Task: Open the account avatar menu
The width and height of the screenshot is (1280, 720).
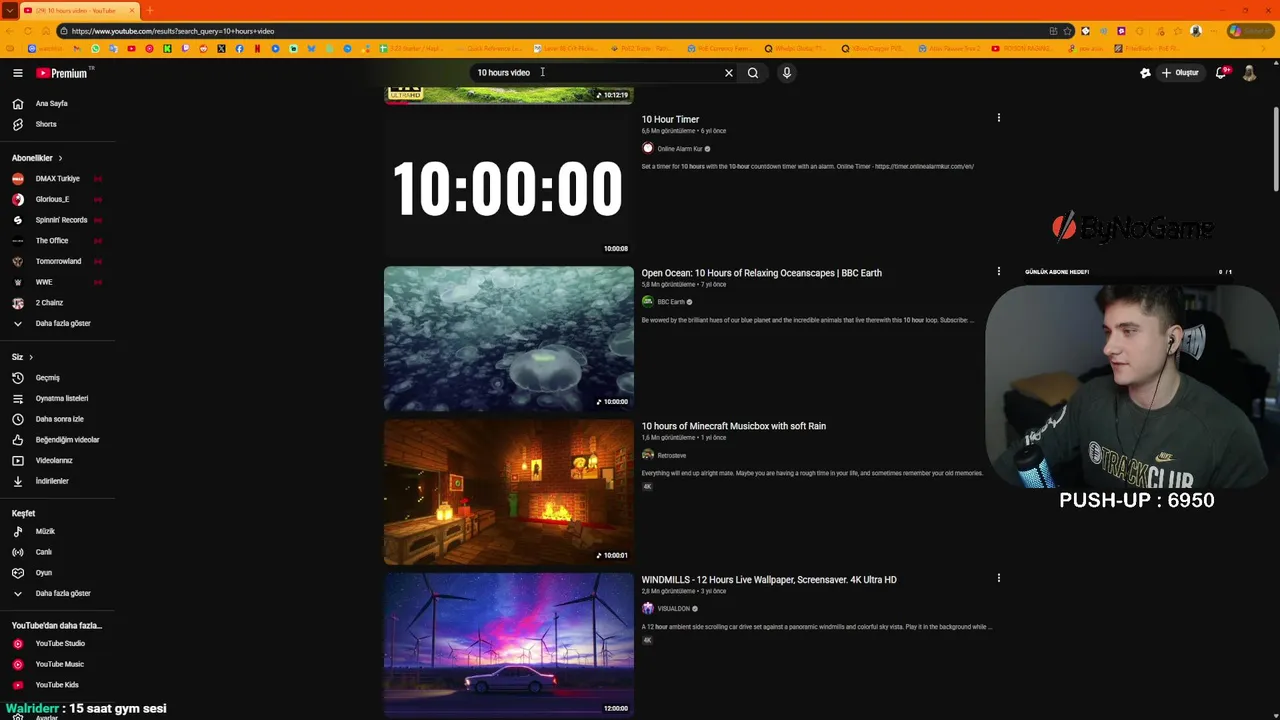Action: click(x=1249, y=73)
